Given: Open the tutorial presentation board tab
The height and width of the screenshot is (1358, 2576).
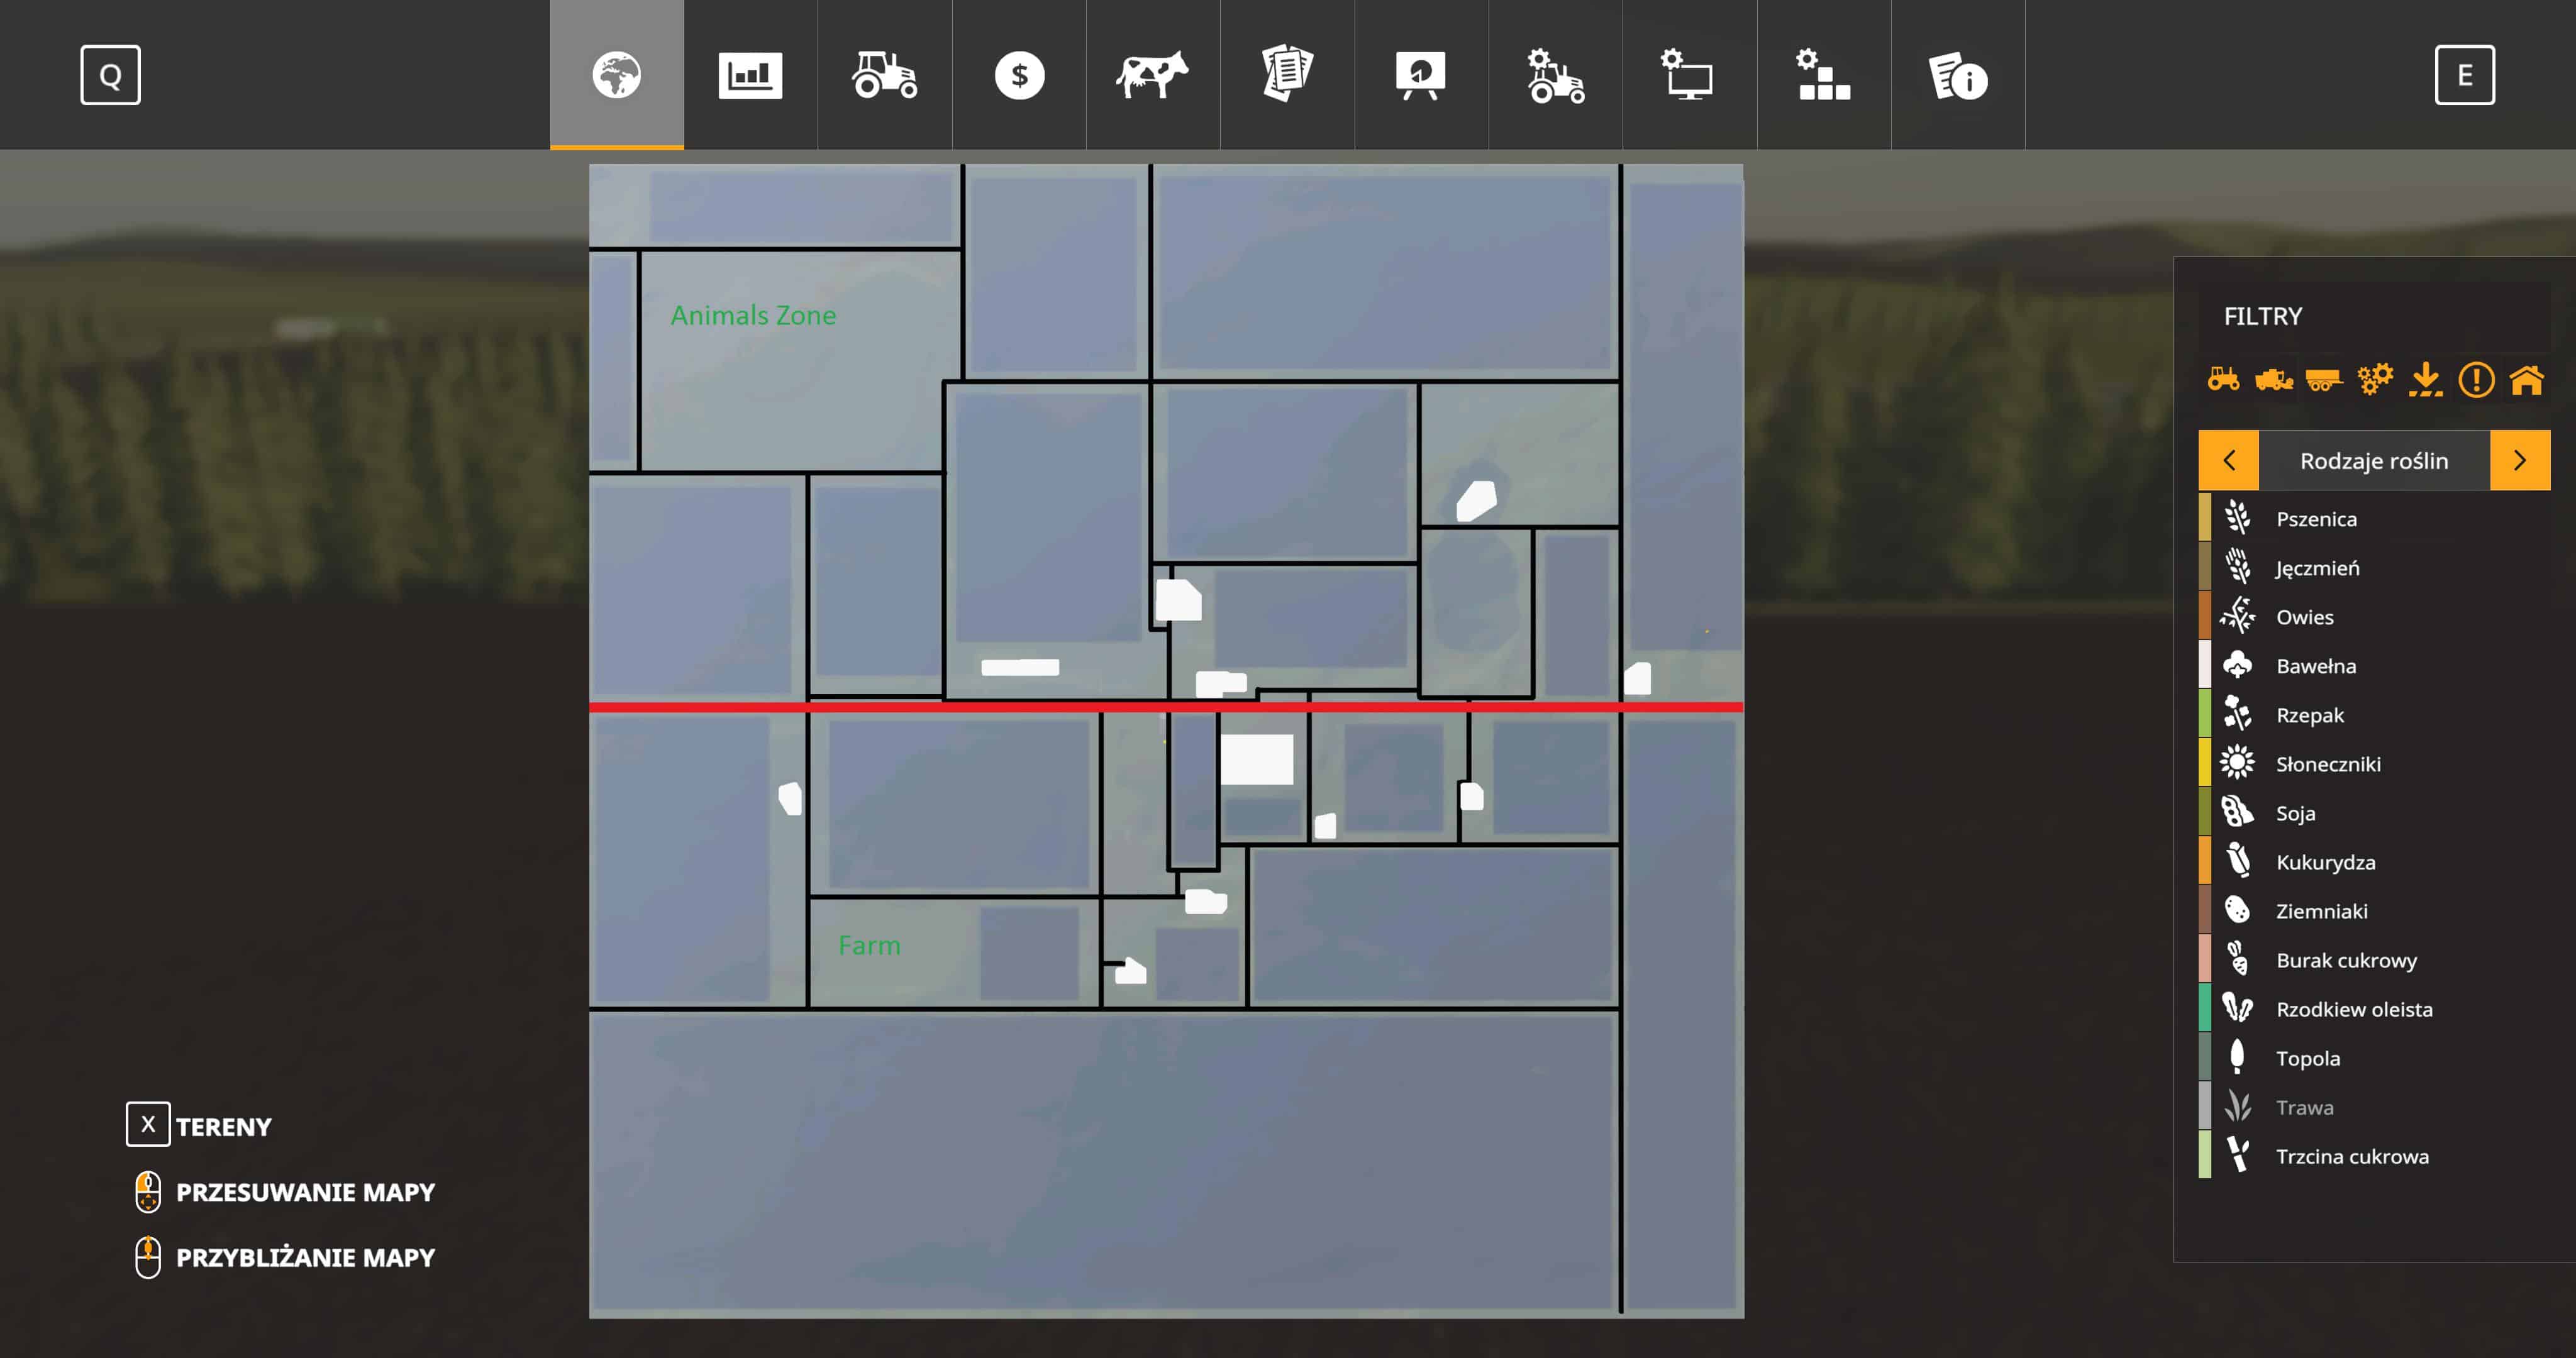Looking at the screenshot, I should click(x=1420, y=75).
